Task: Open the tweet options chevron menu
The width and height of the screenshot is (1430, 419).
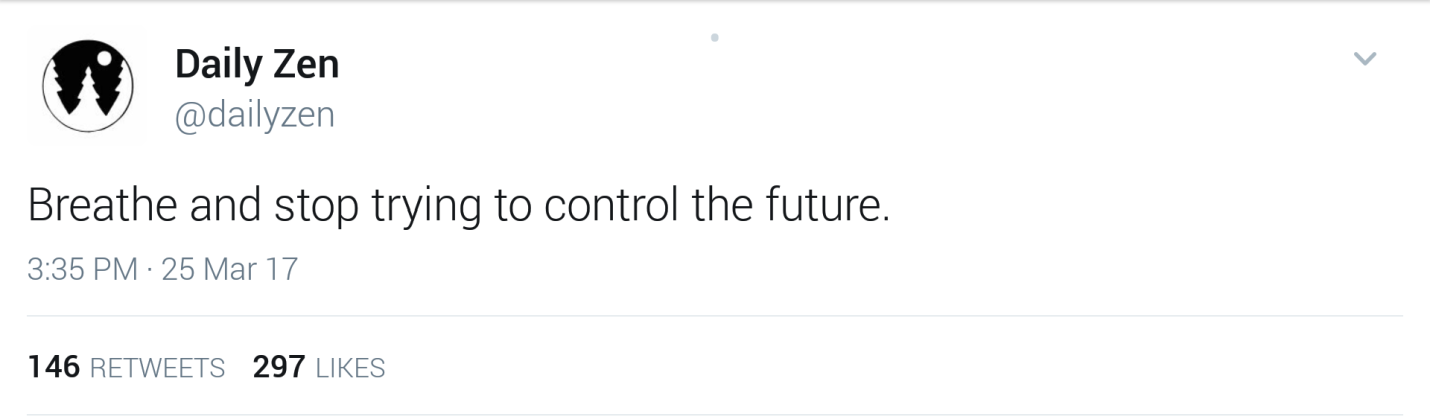Action: pyautogui.click(x=1365, y=60)
